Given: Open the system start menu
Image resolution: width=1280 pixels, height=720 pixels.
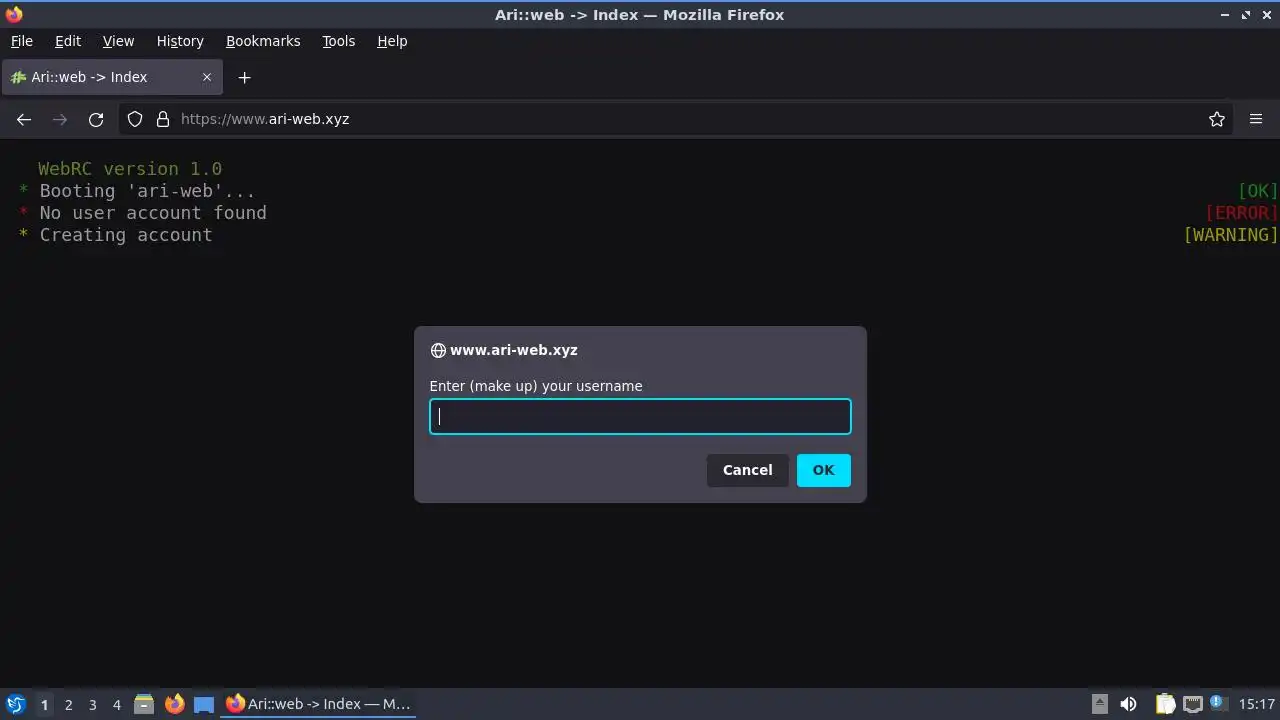Looking at the screenshot, I should pos(15,704).
